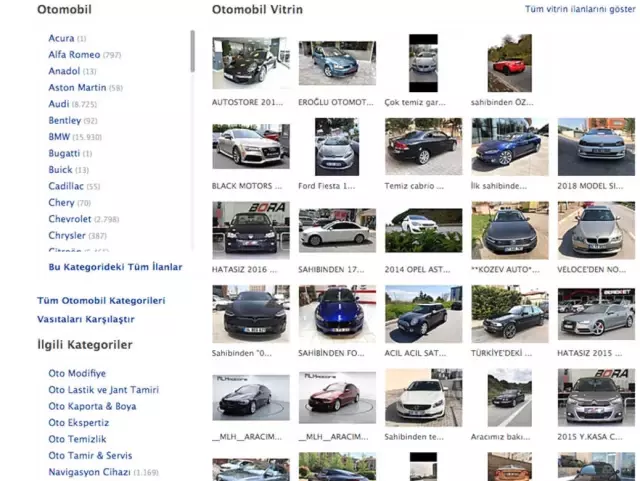Open the Chery category link
This screenshot has width=640, height=481.
click(61, 203)
